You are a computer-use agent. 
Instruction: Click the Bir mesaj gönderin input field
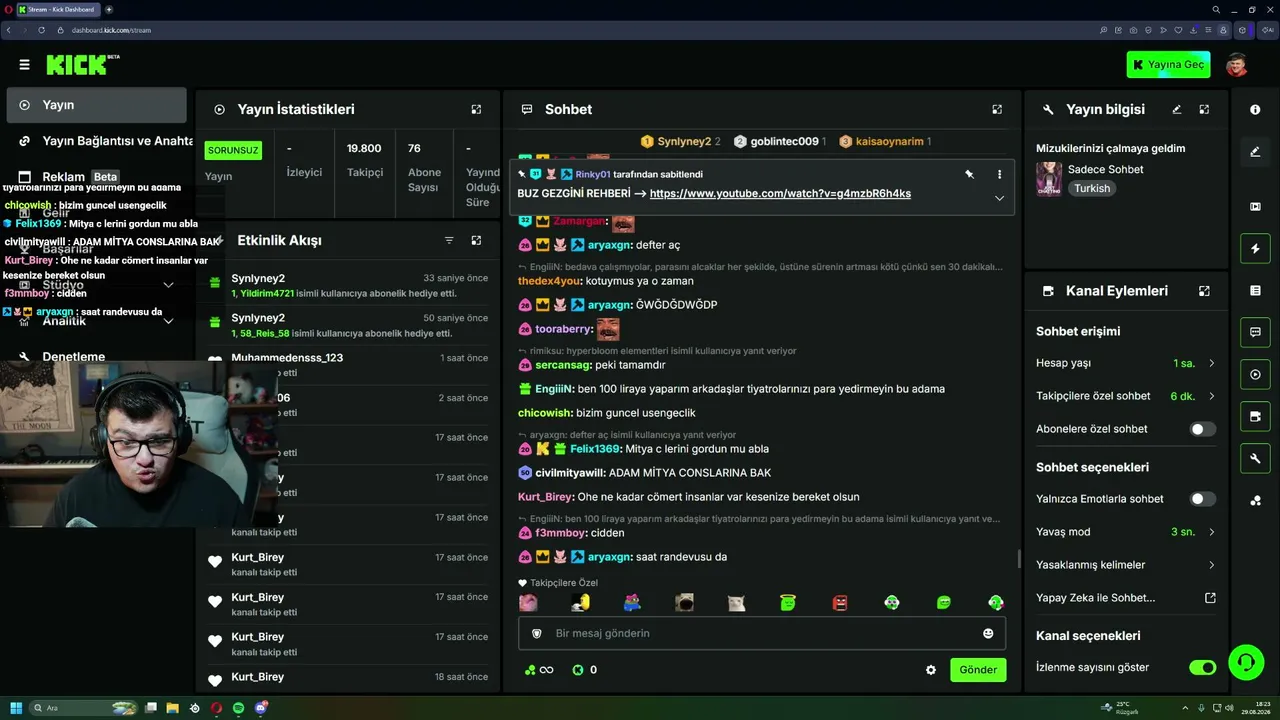pos(762,633)
